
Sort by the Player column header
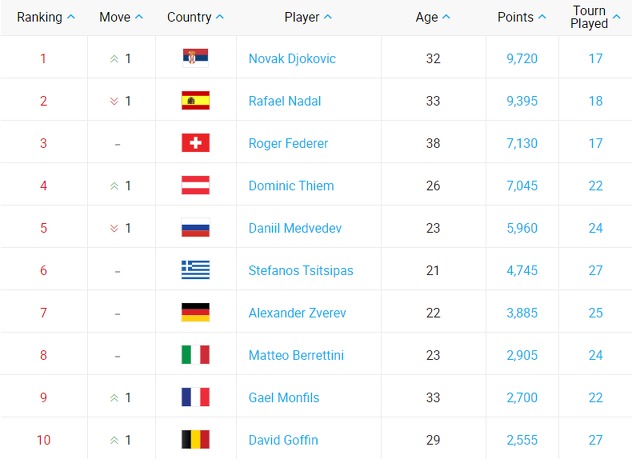[x=308, y=17]
